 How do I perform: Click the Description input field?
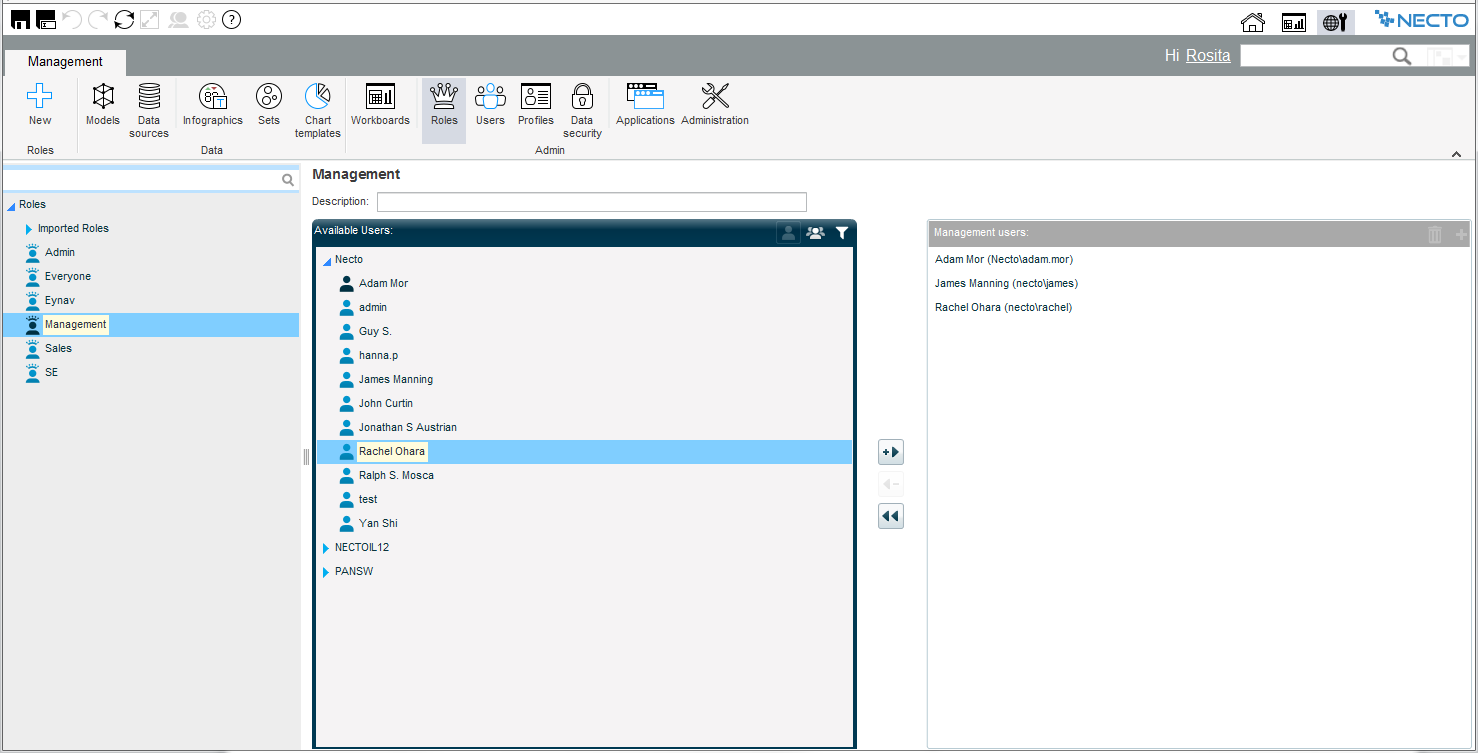(x=591, y=202)
